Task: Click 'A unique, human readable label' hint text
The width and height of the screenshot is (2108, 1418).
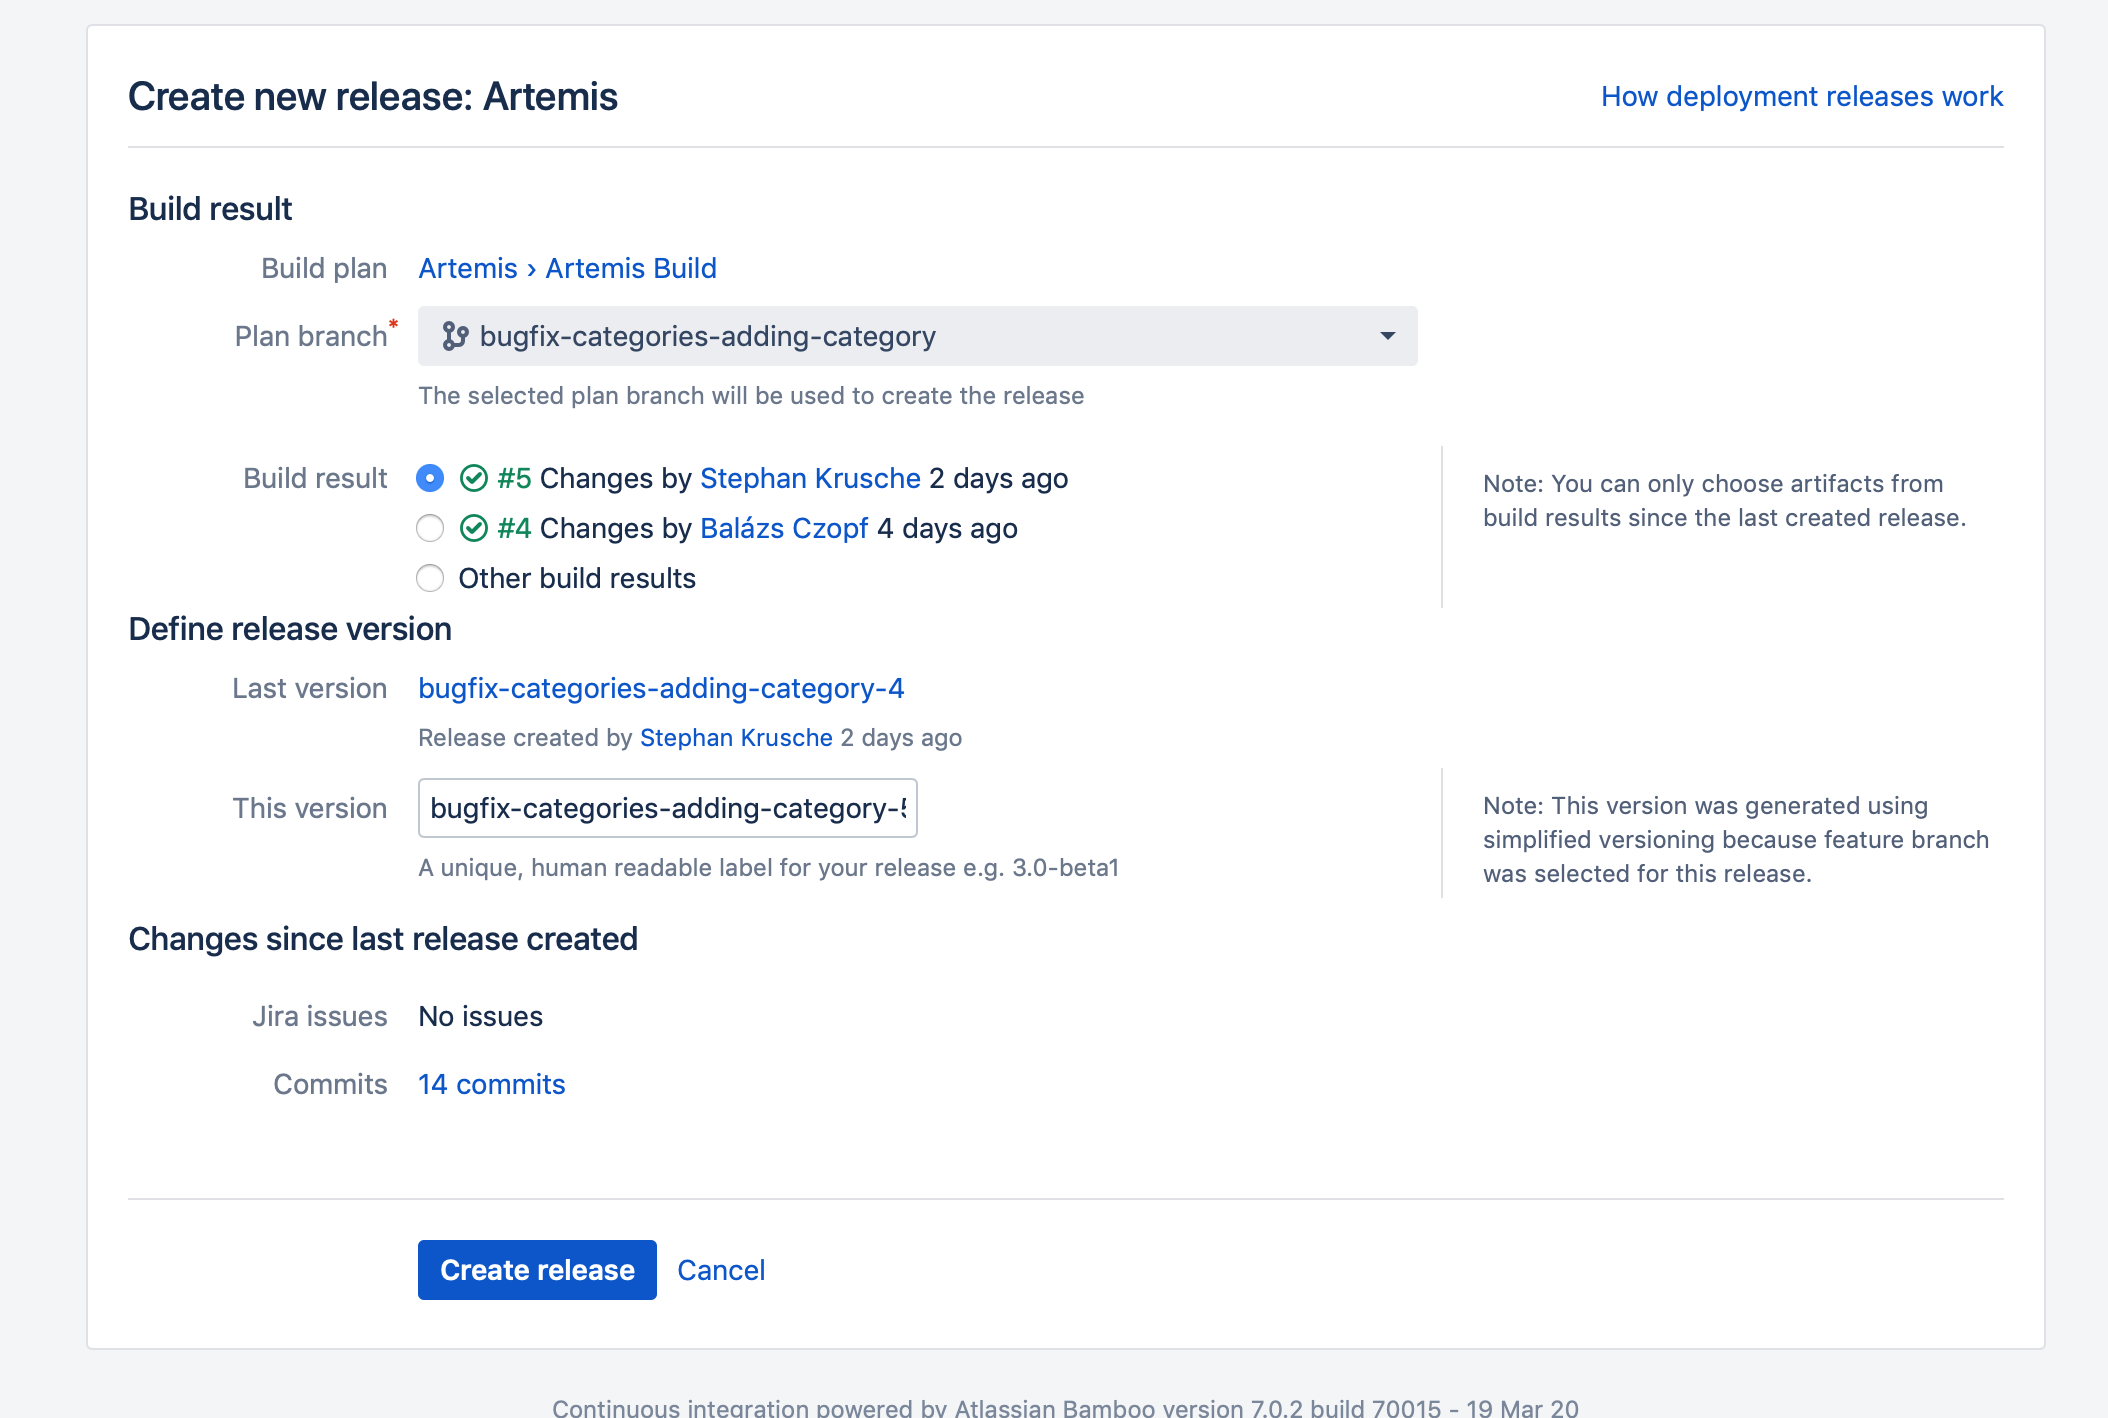Action: pos(768,868)
